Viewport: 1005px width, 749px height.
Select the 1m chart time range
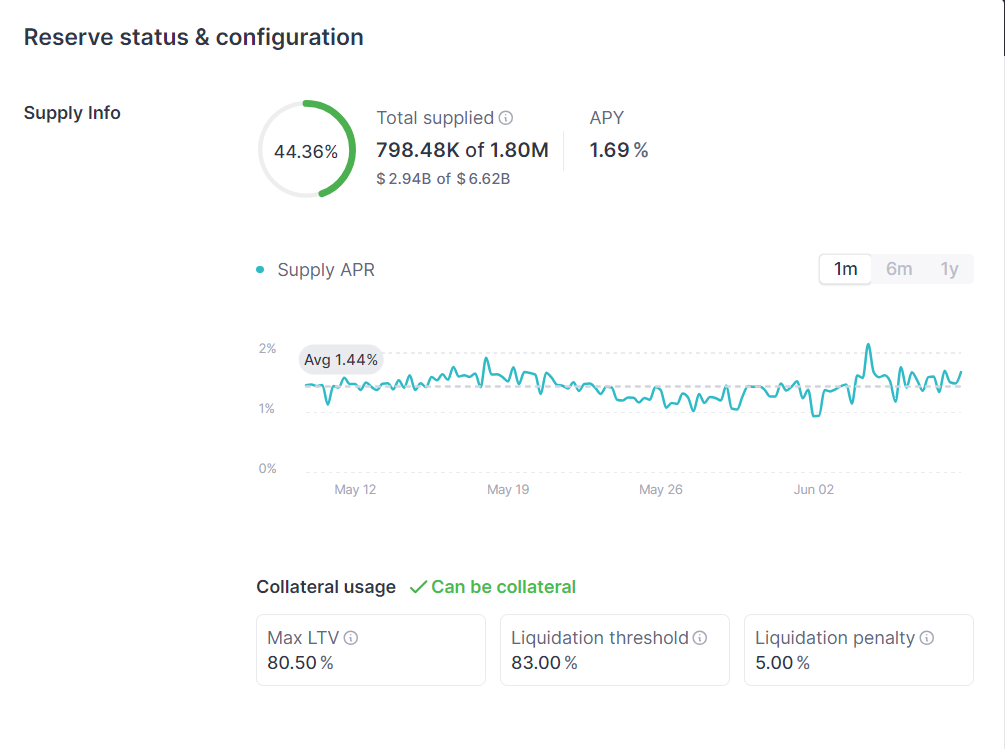[x=846, y=269]
